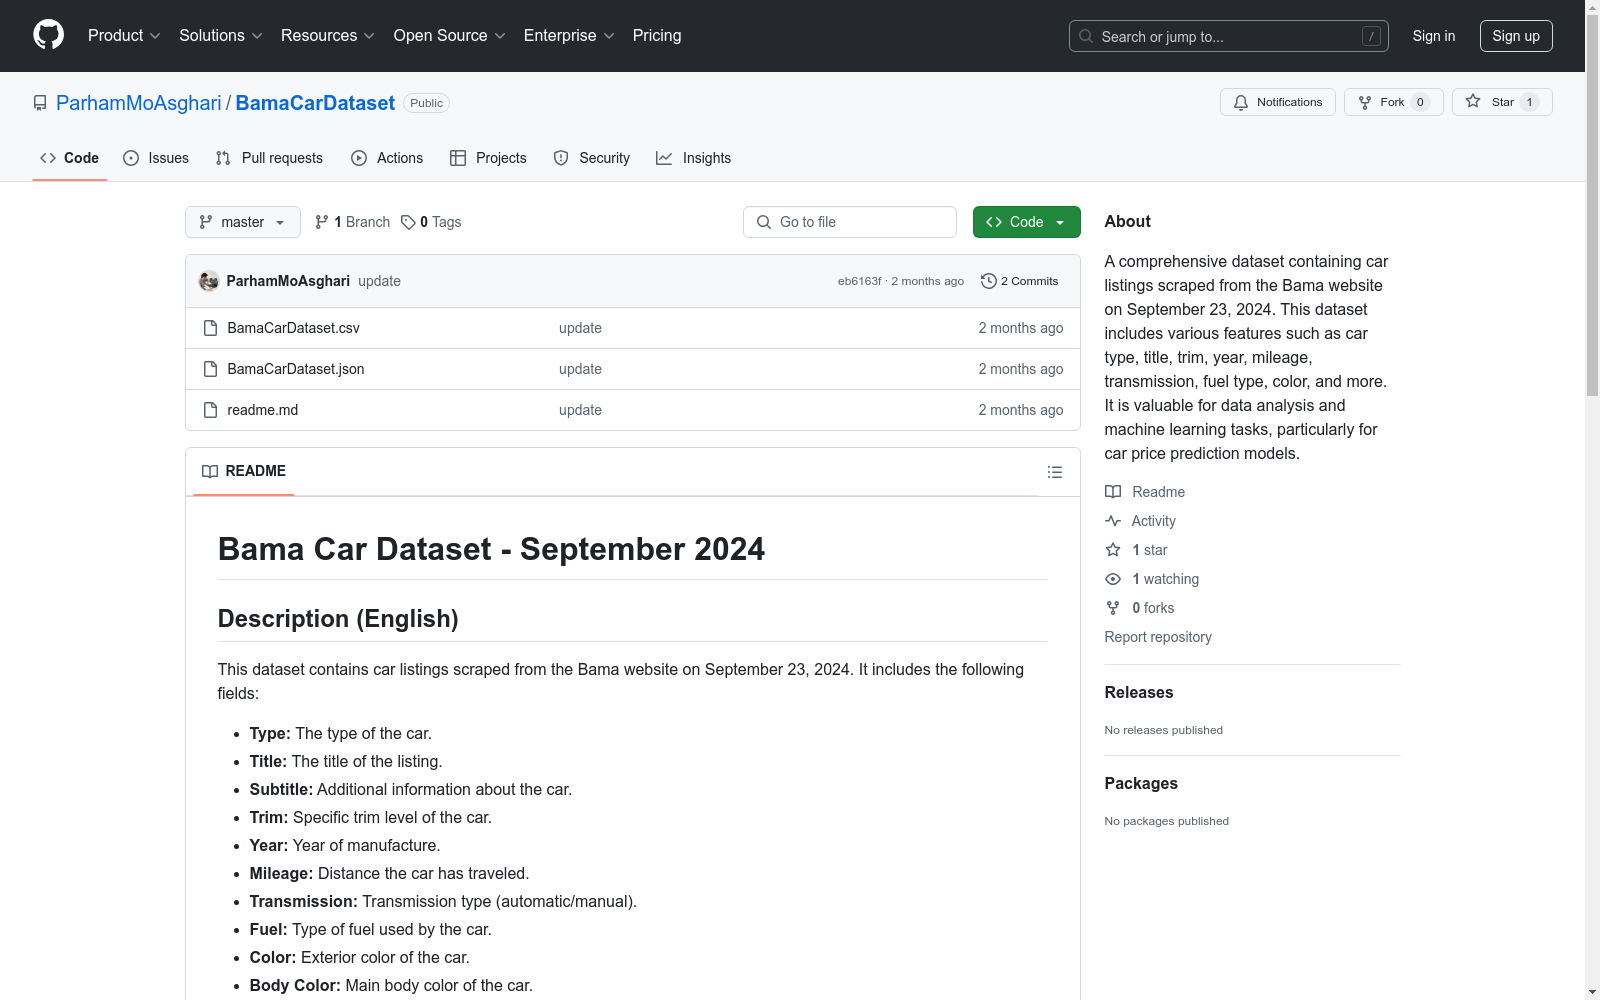The width and height of the screenshot is (1600, 1000).
Task: Open the Pricing page
Action: [657, 36]
